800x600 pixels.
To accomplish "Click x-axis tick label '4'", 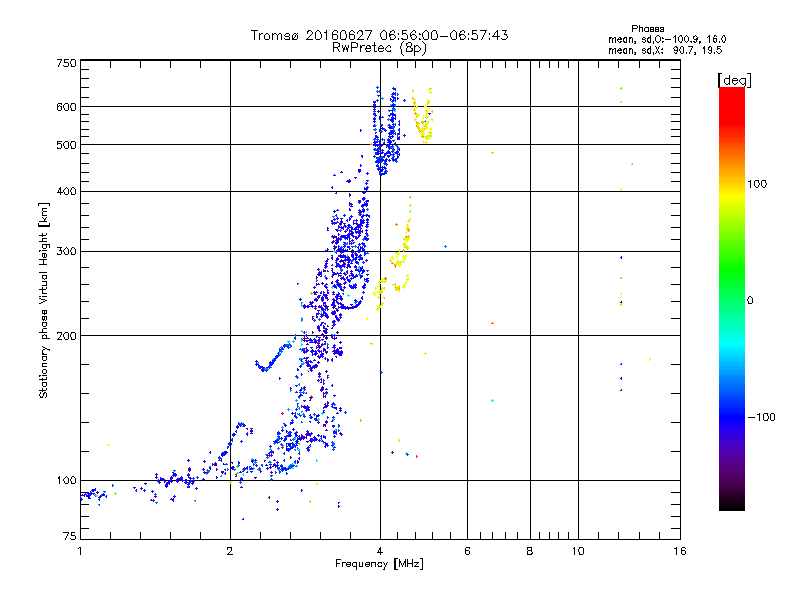I will 380,551.
